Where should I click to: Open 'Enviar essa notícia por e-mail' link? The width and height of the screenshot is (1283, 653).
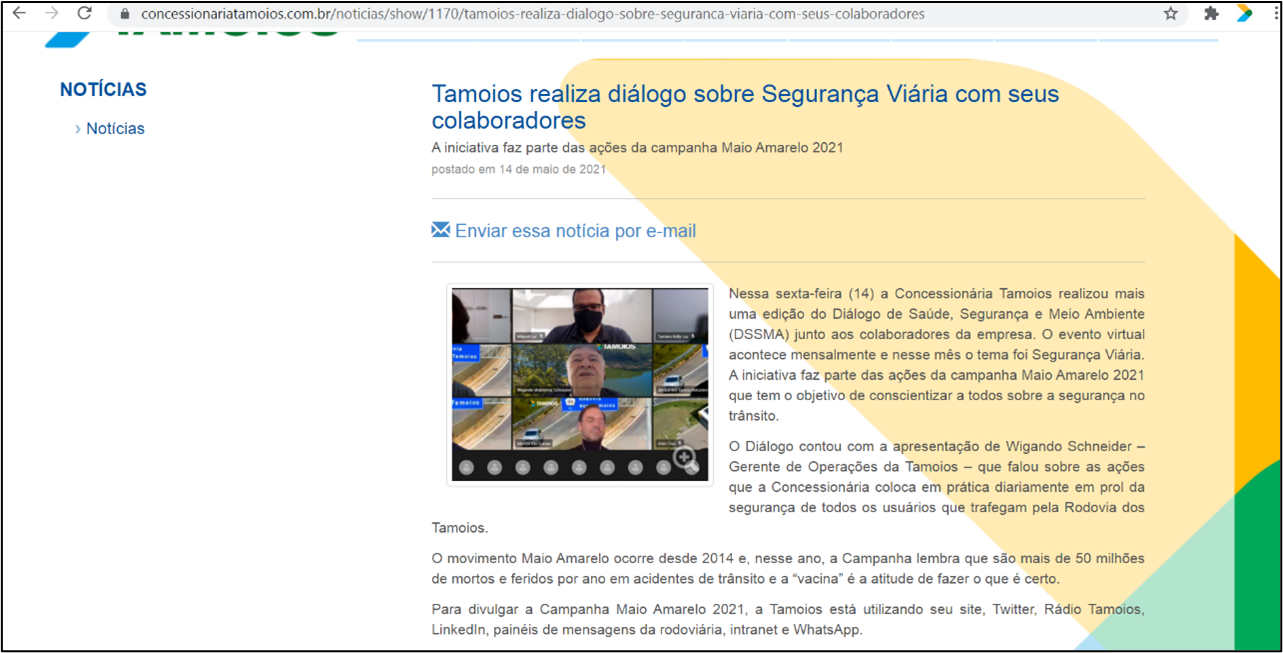tap(575, 231)
